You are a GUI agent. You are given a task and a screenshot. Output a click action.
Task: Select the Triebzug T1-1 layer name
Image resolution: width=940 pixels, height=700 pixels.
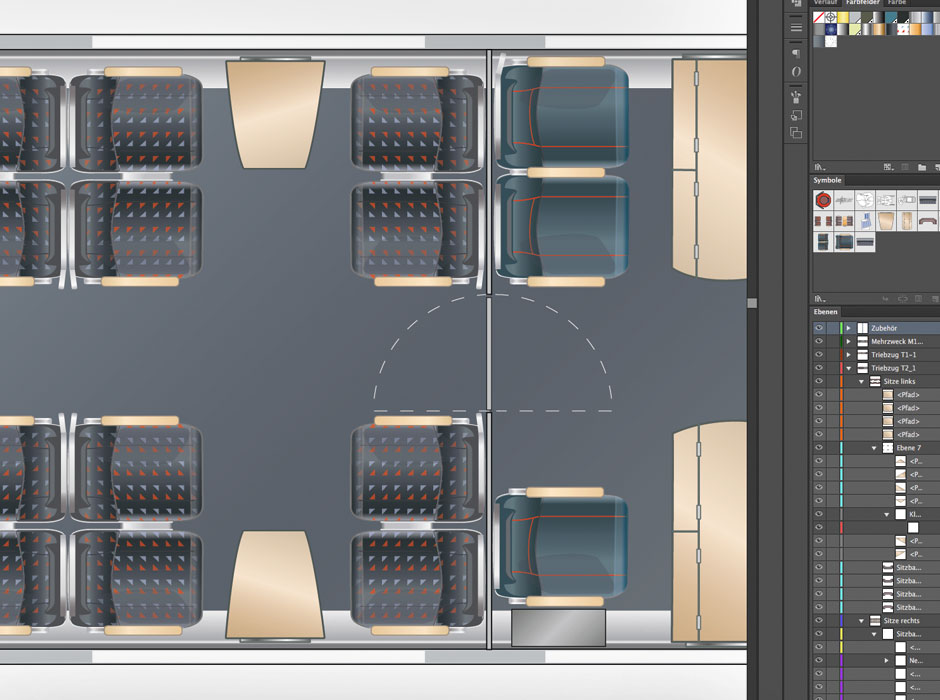click(x=893, y=355)
